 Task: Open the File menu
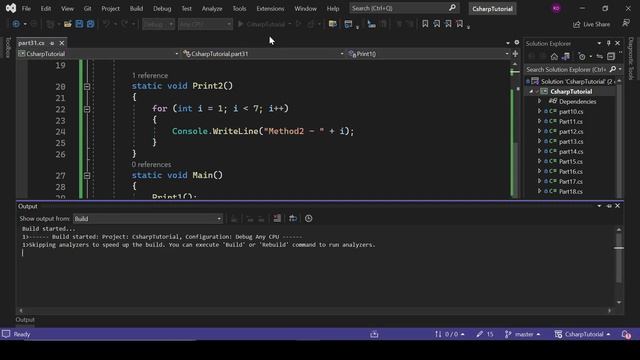pyautogui.click(x=26, y=8)
